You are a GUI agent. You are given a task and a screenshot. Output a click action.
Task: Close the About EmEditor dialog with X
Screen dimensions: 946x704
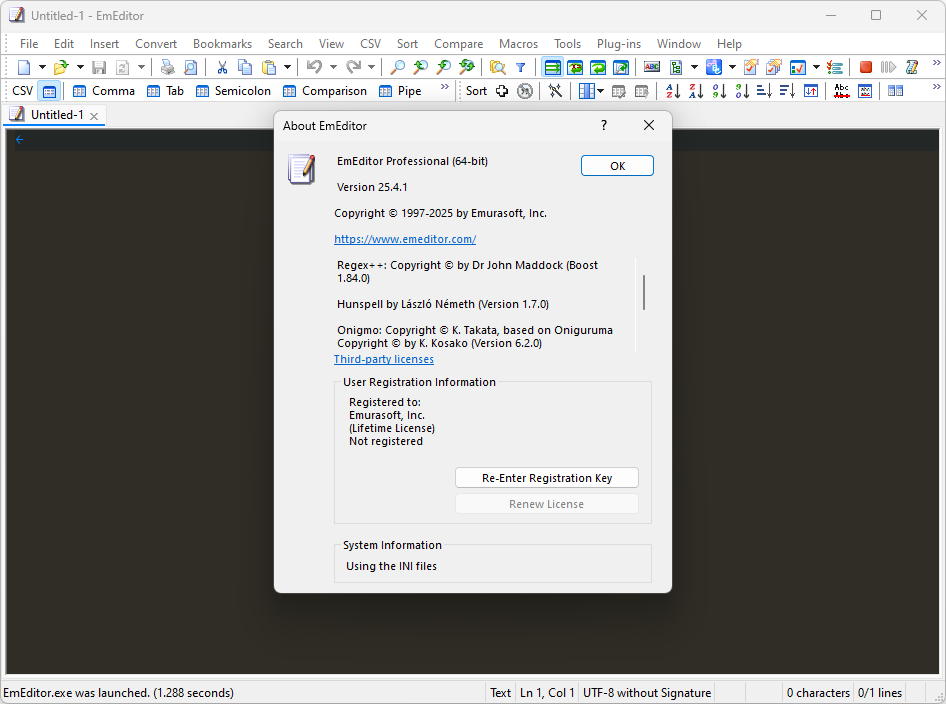pos(649,125)
